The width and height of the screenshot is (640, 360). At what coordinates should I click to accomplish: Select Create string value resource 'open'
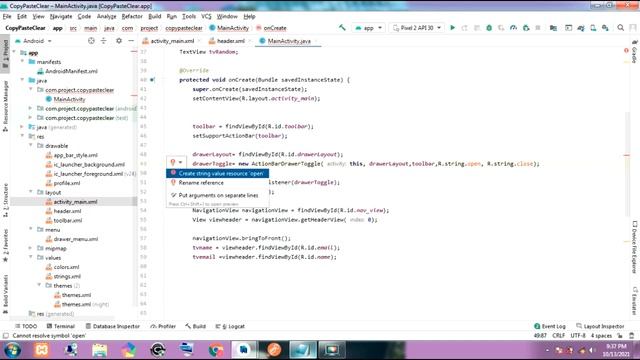tap(218, 173)
